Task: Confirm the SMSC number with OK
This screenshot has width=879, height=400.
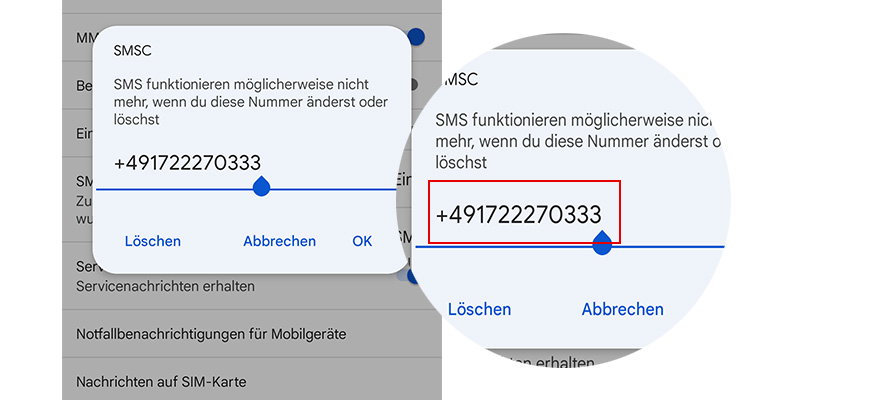Action: [x=362, y=241]
